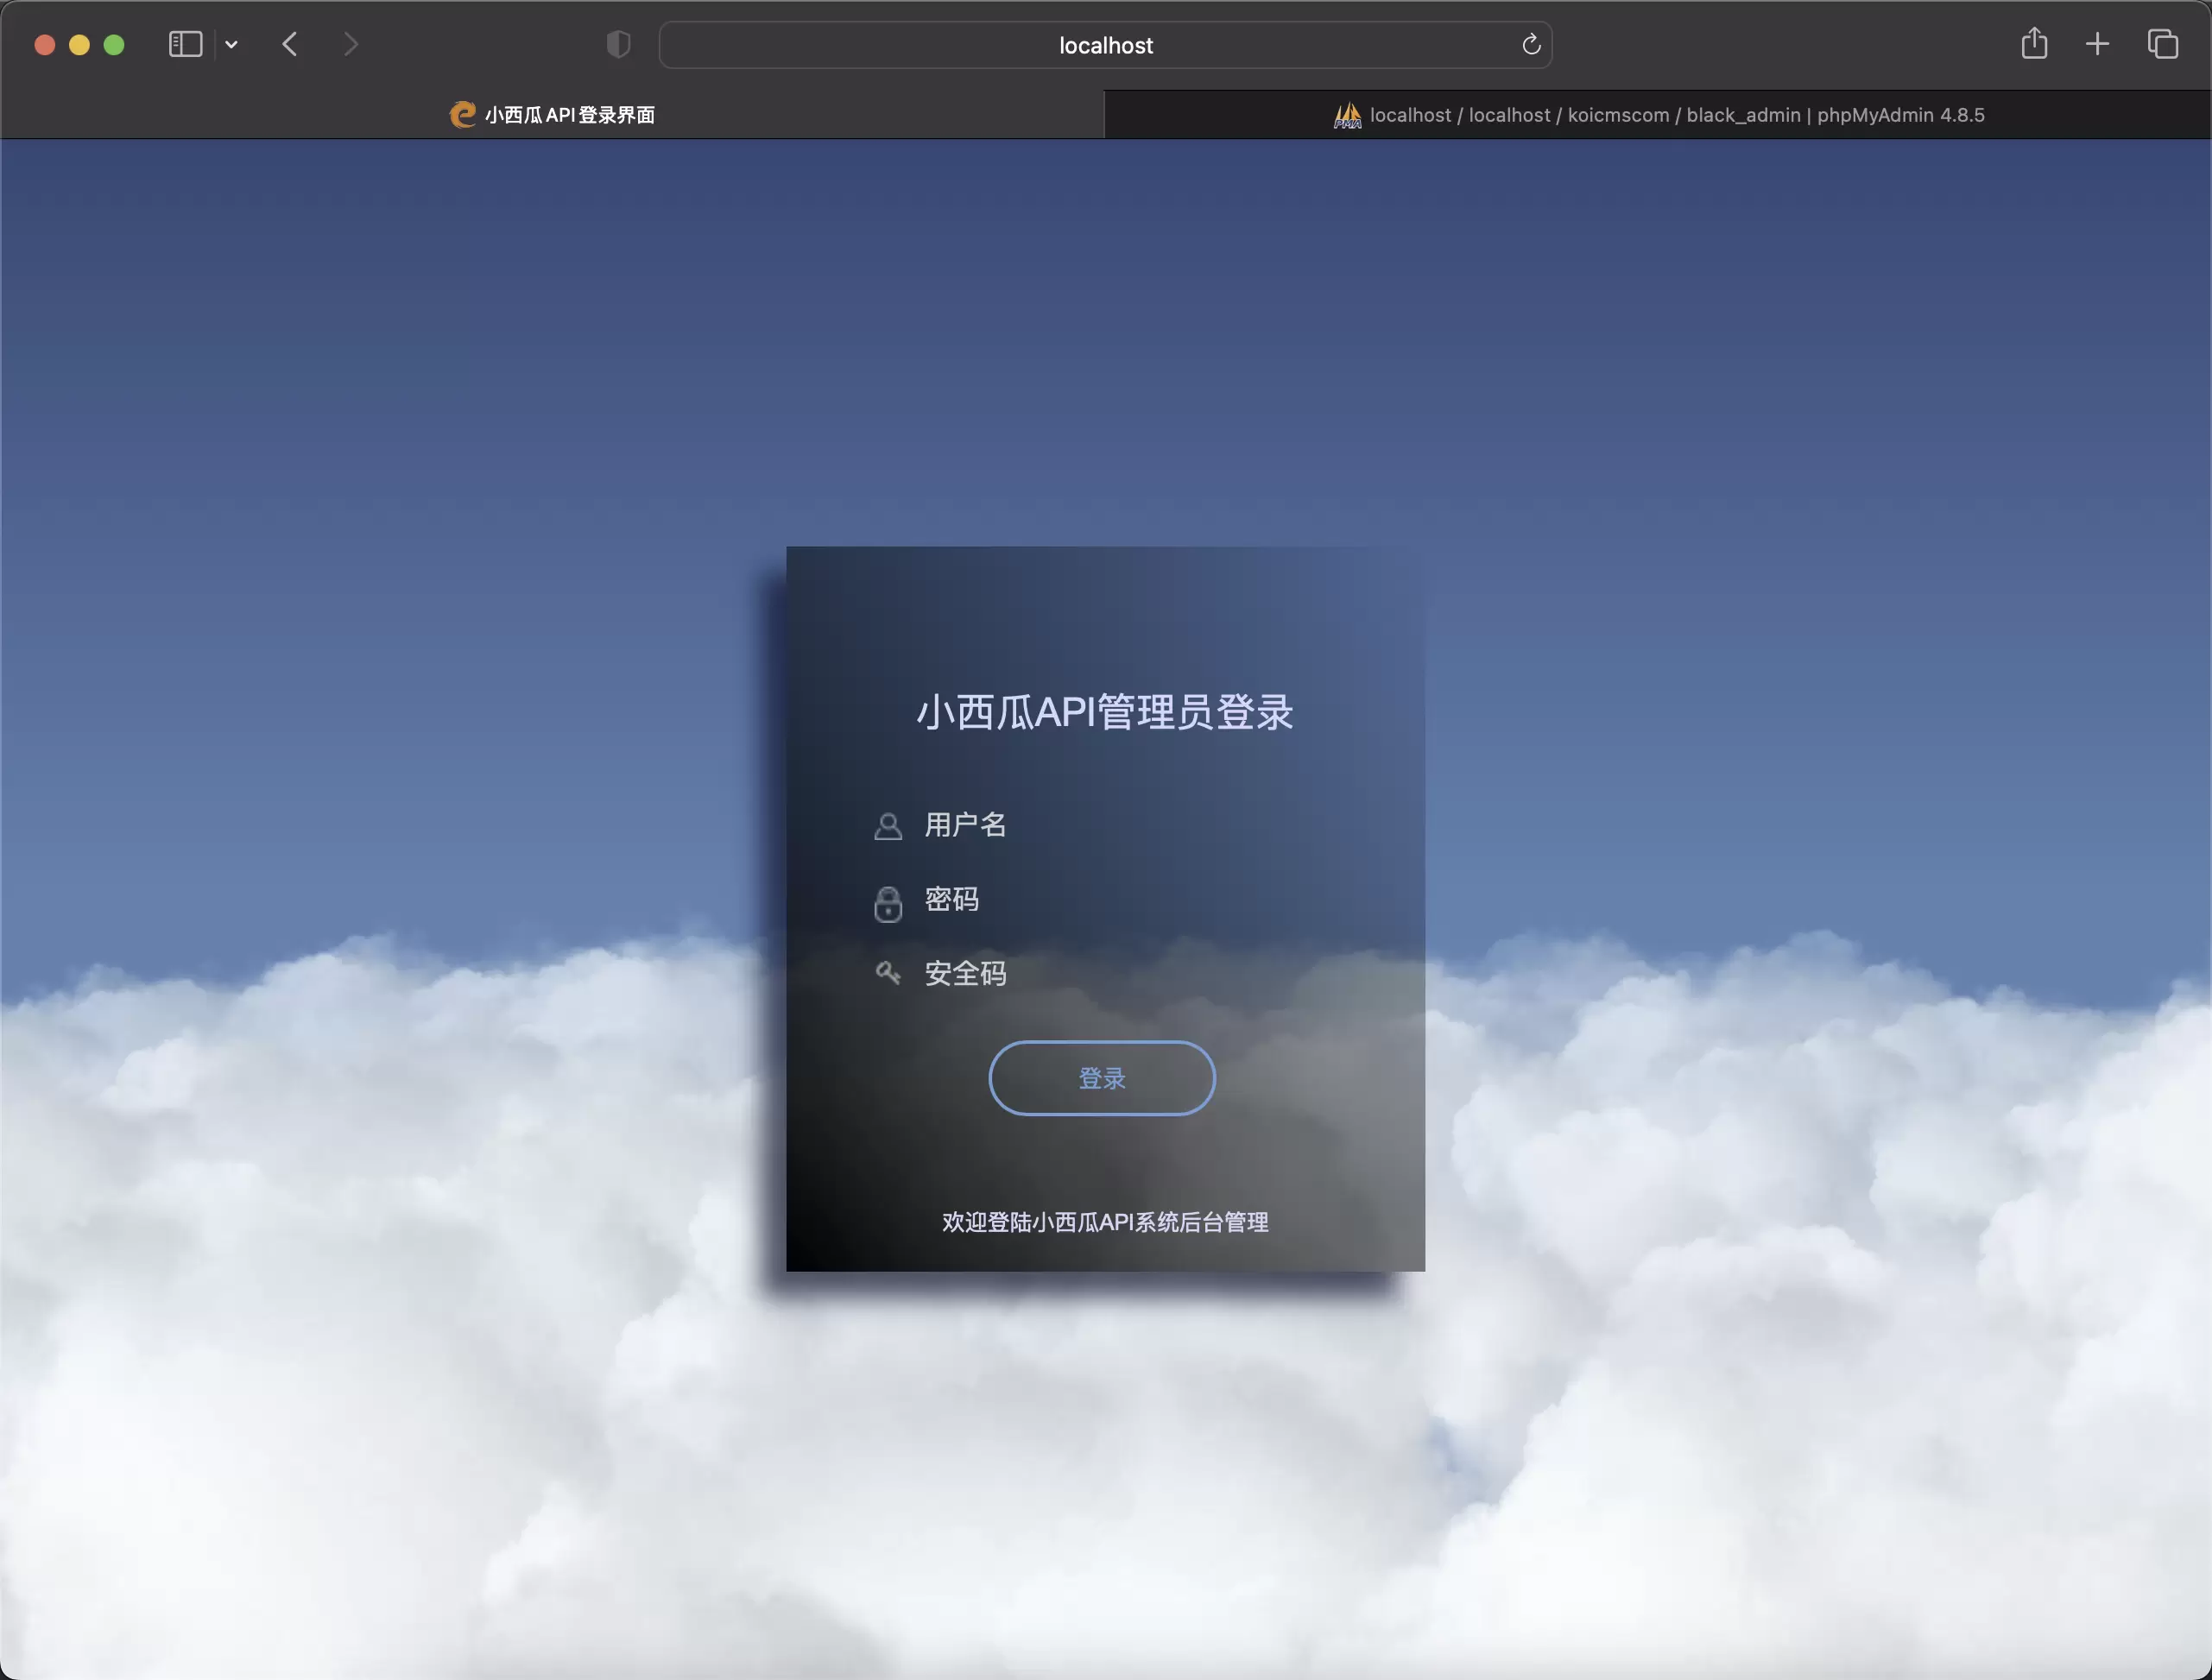The image size is (2212, 1680).
Task: Close the window with the red button
Action: click(x=44, y=45)
